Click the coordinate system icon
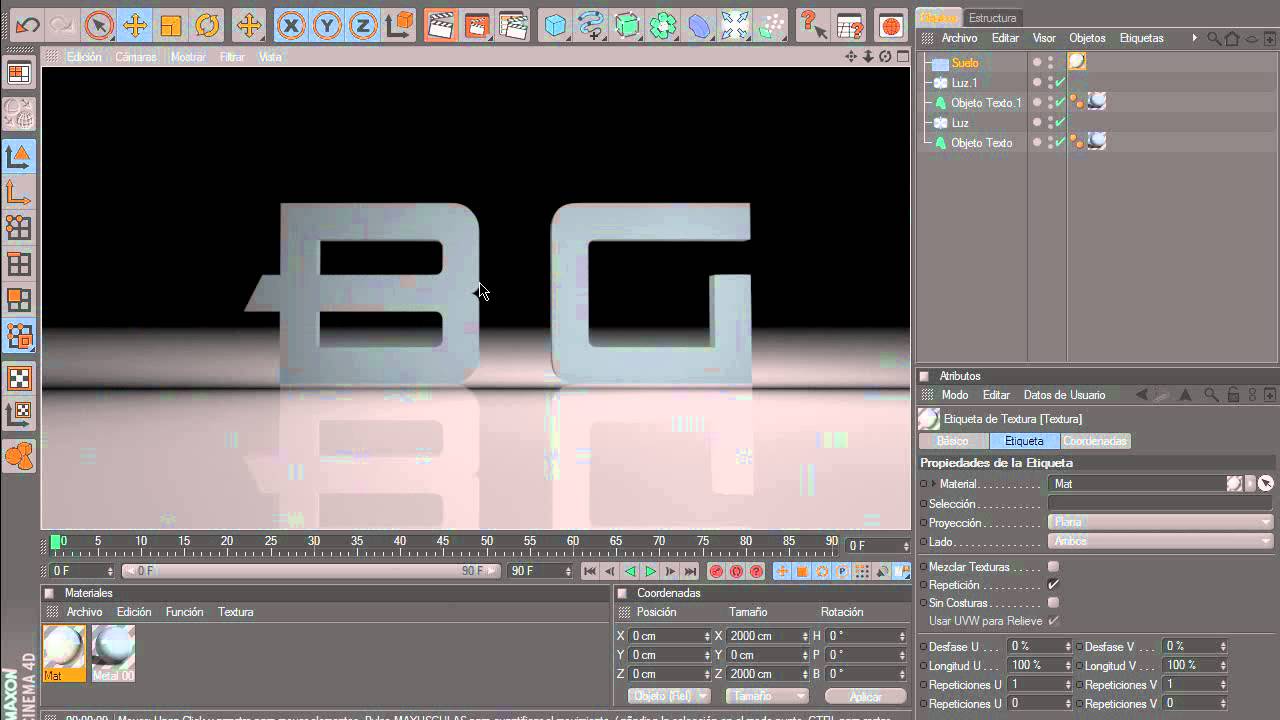This screenshot has width=1280, height=720. pyautogui.click(x=399, y=25)
